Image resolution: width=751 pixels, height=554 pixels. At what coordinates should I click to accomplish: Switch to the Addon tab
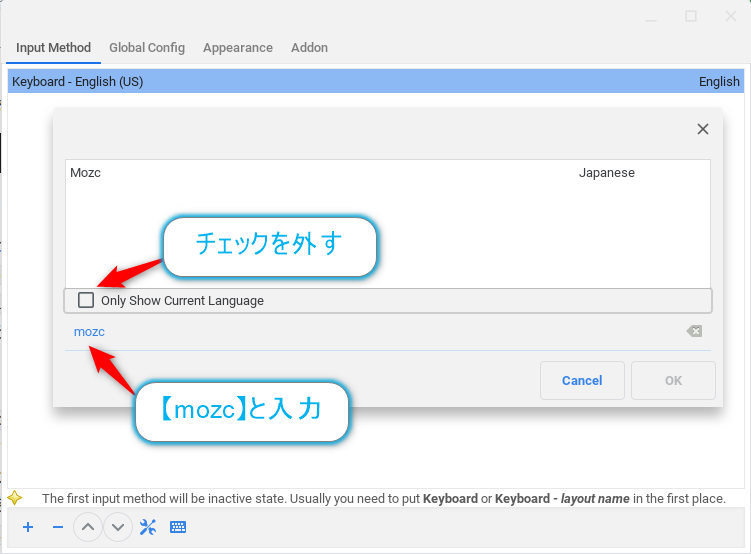309,48
